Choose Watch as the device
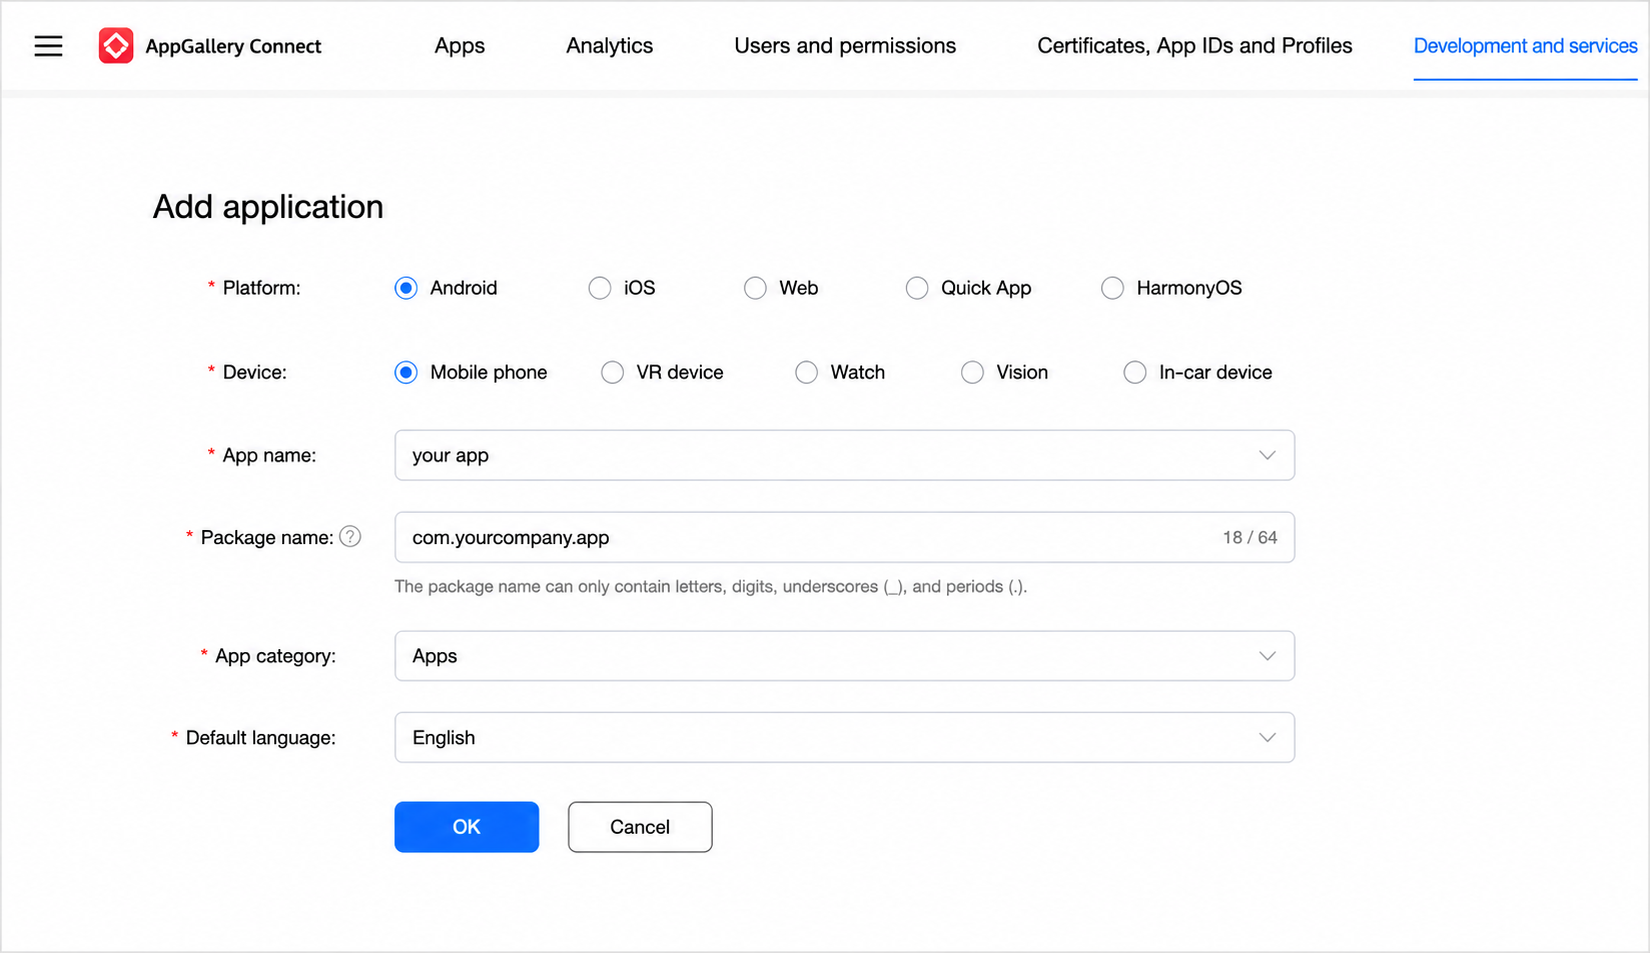Image resolution: width=1650 pixels, height=953 pixels. coord(806,372)
